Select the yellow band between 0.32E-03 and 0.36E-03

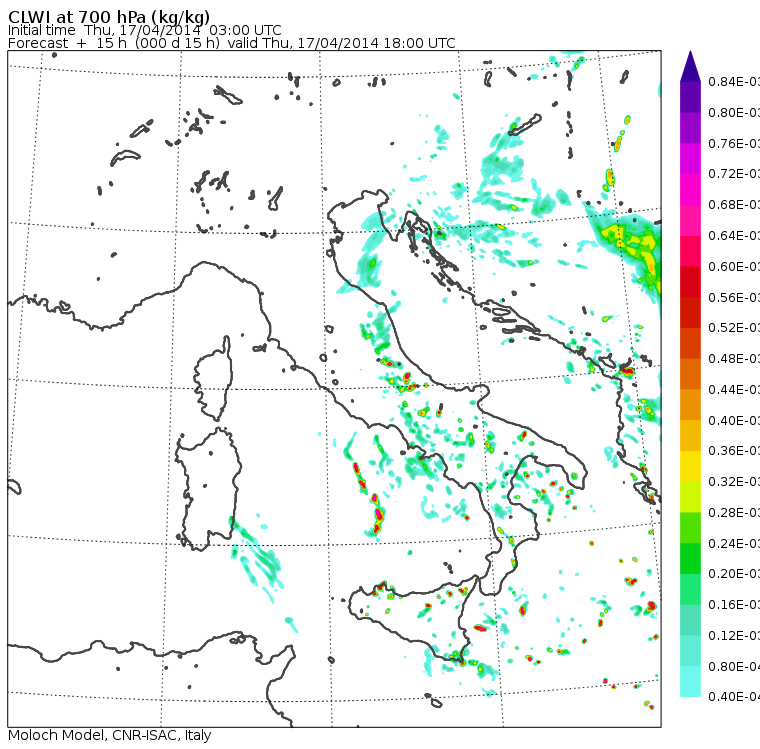pos(690,466)
